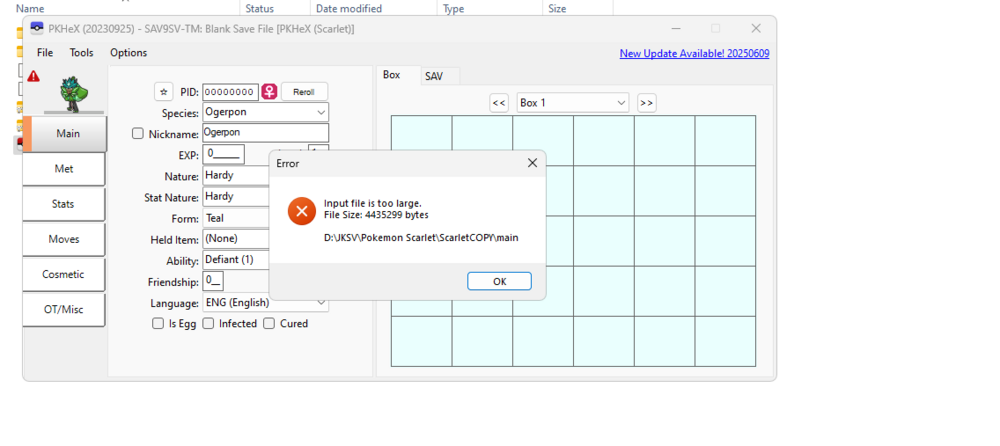
Task: Expand the Box 1 selector dropdown
Action: (572, 103)
